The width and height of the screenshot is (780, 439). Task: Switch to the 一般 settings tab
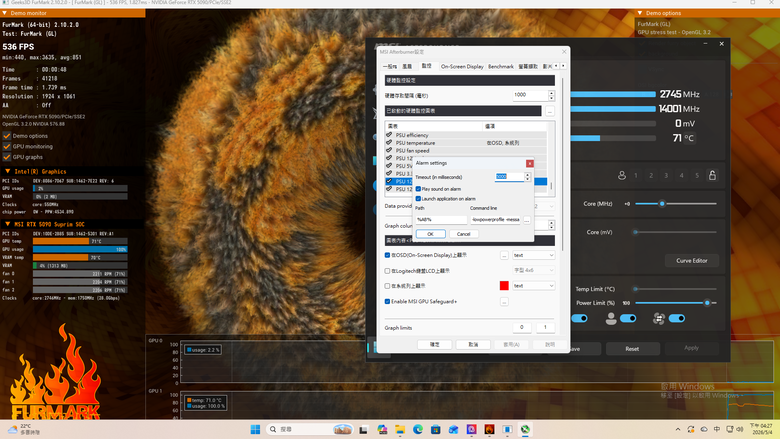point(390,66)
